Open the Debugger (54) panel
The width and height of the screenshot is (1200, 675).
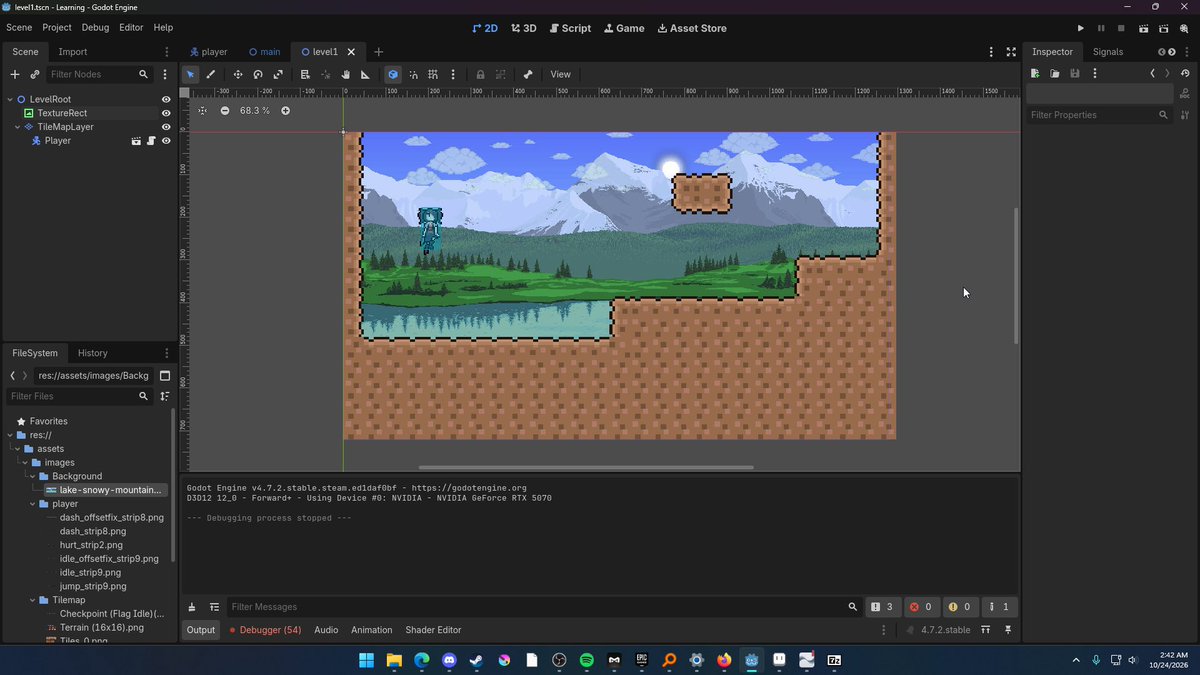pyautogui.click(x=265, y=630)
